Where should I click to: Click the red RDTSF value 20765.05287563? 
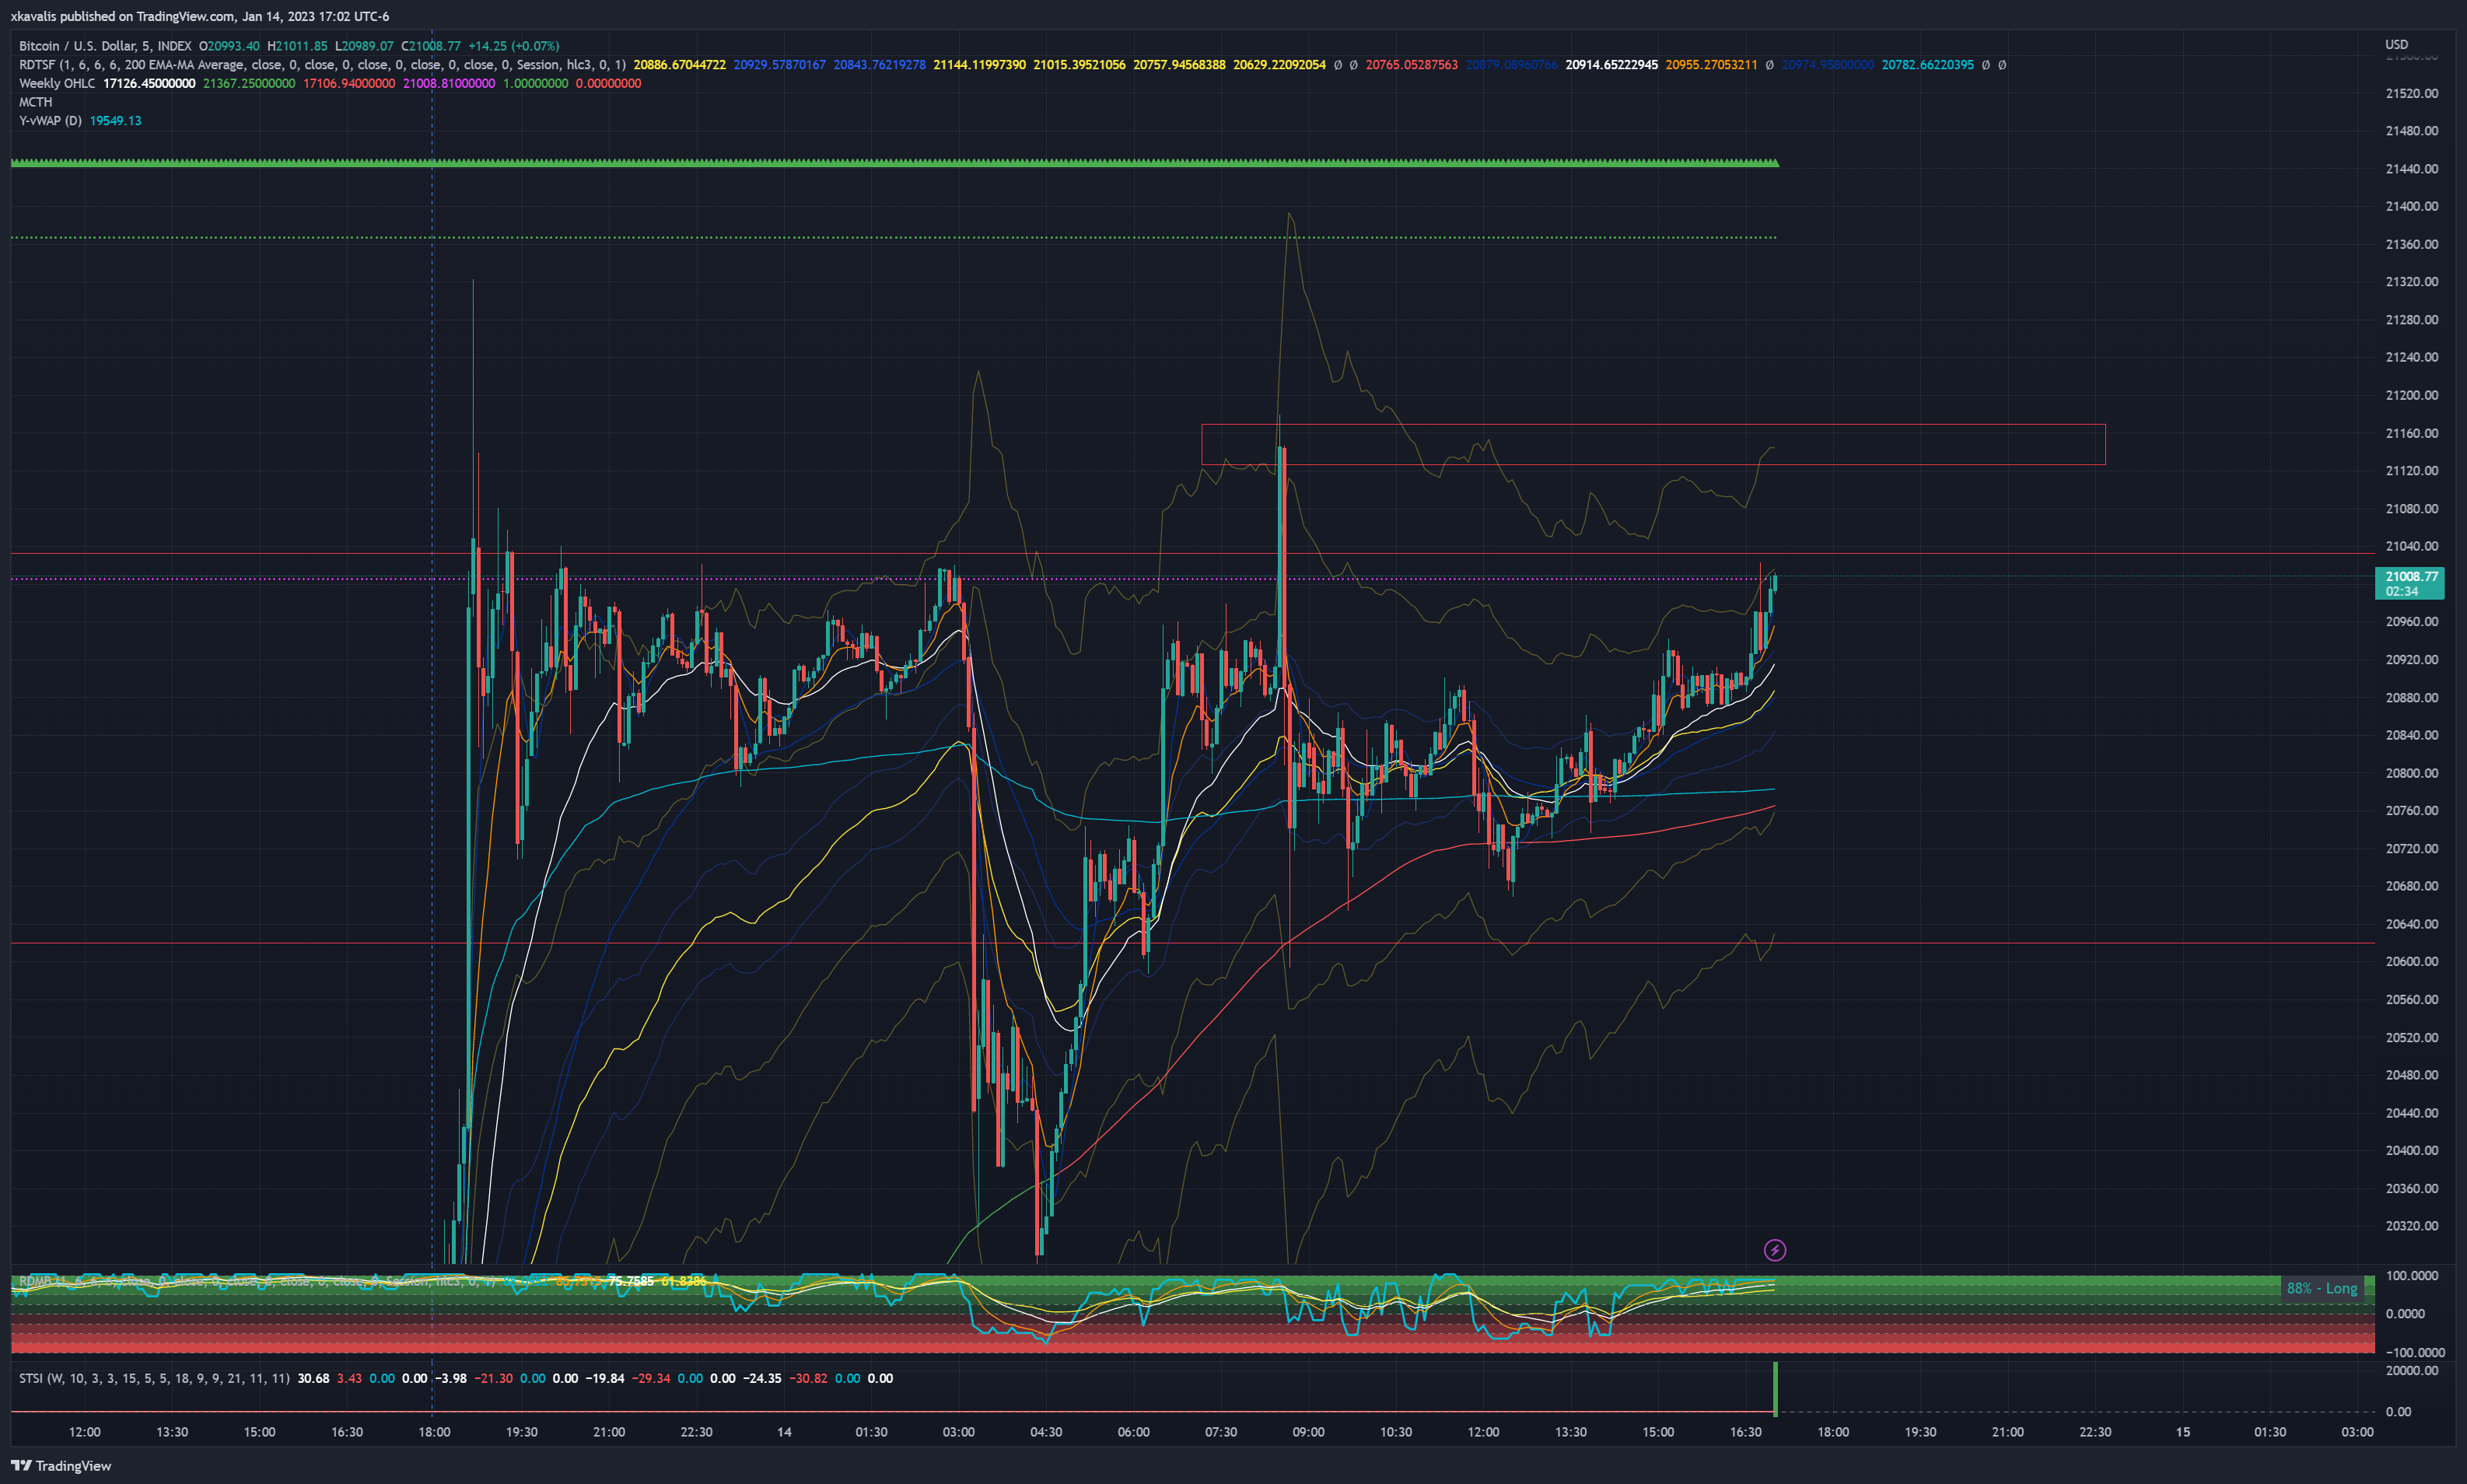[x=1412, y=65]
